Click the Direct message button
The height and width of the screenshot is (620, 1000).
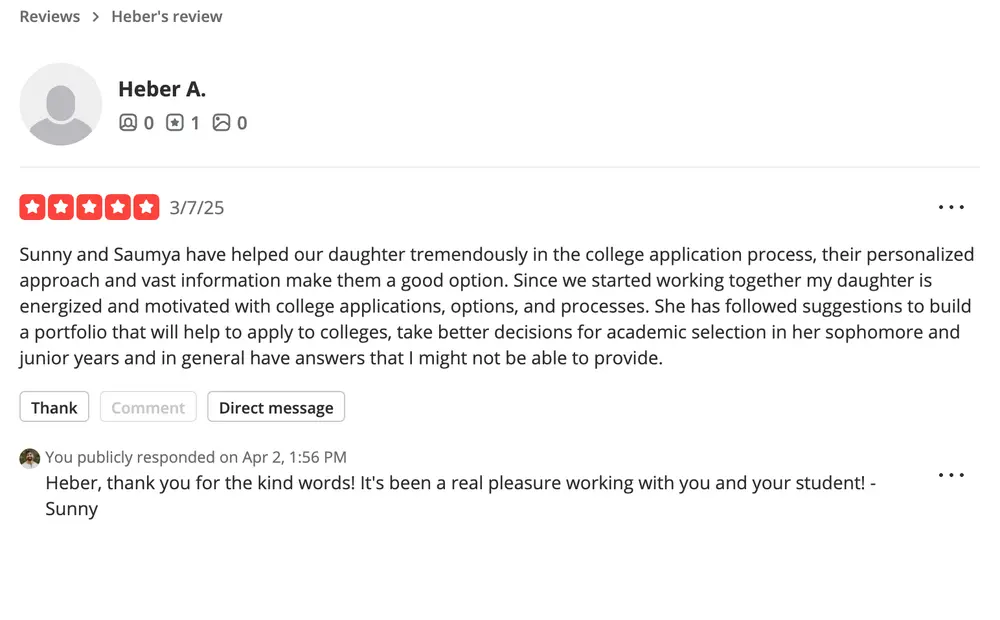click(x=276, y=407)
